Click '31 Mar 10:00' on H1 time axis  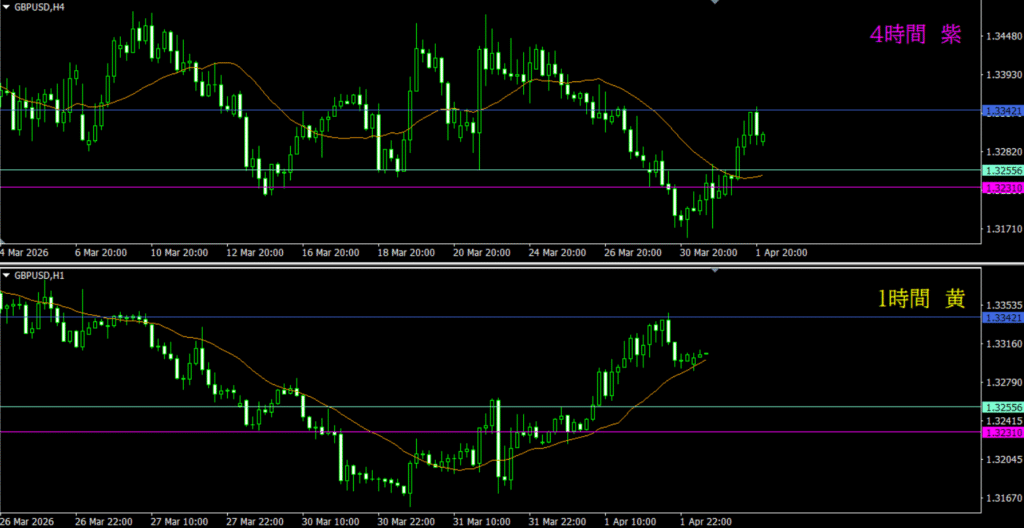tap(482, 521)
